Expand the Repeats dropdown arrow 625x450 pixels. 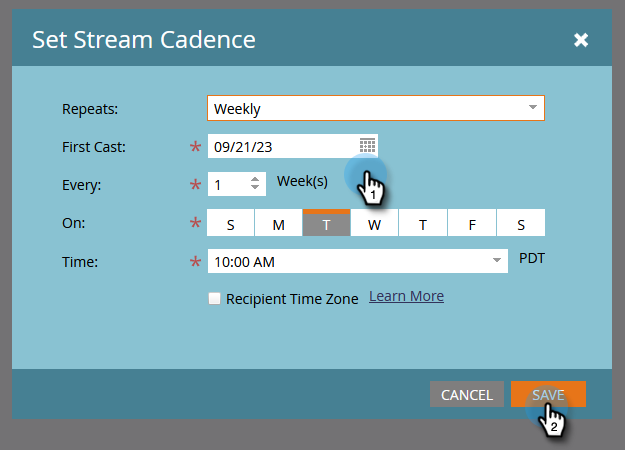[533, 107]
